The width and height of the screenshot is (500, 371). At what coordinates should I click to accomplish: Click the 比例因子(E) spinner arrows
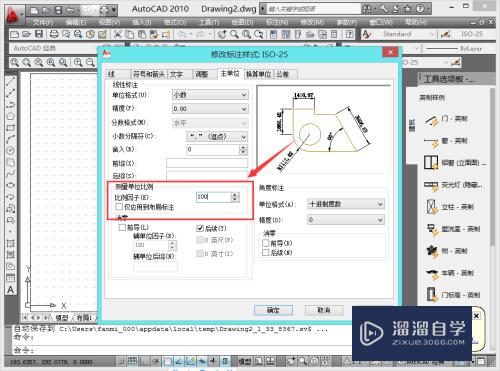[235, 197]
